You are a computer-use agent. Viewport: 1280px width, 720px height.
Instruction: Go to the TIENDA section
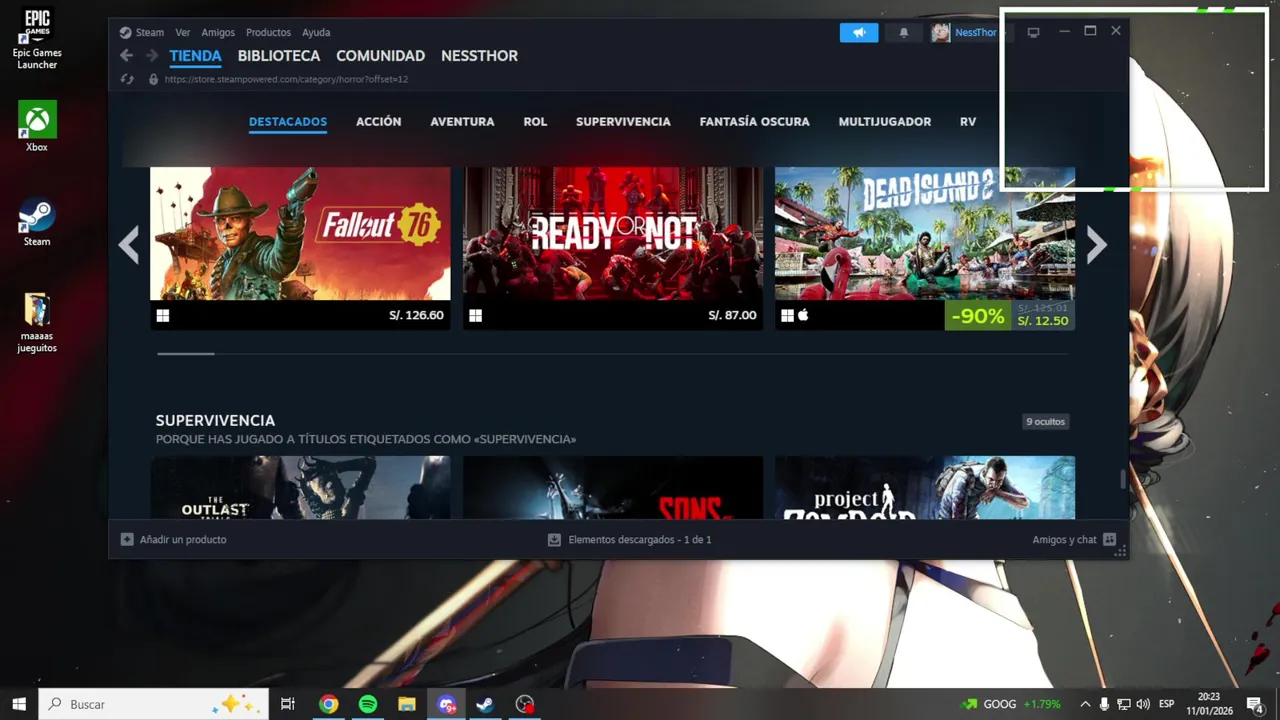point(195,56)
